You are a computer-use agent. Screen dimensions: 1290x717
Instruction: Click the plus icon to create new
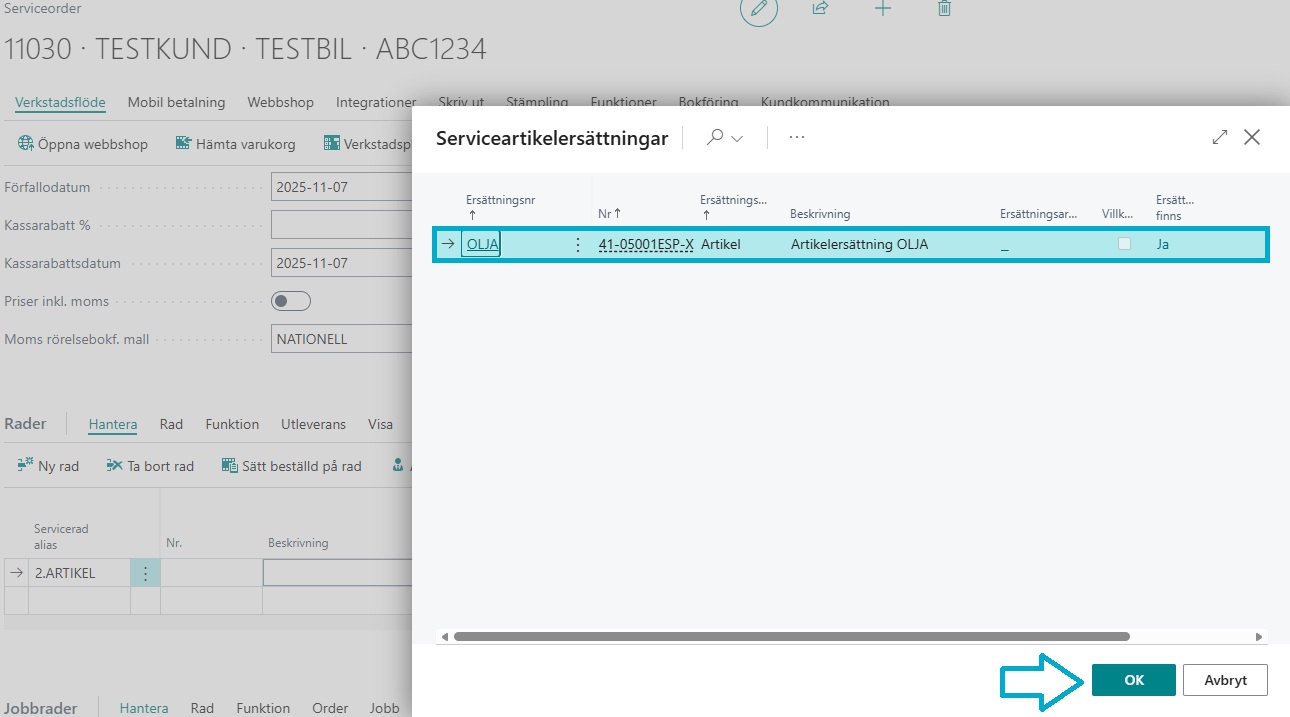pyautogui.click(x=882, y=8)
